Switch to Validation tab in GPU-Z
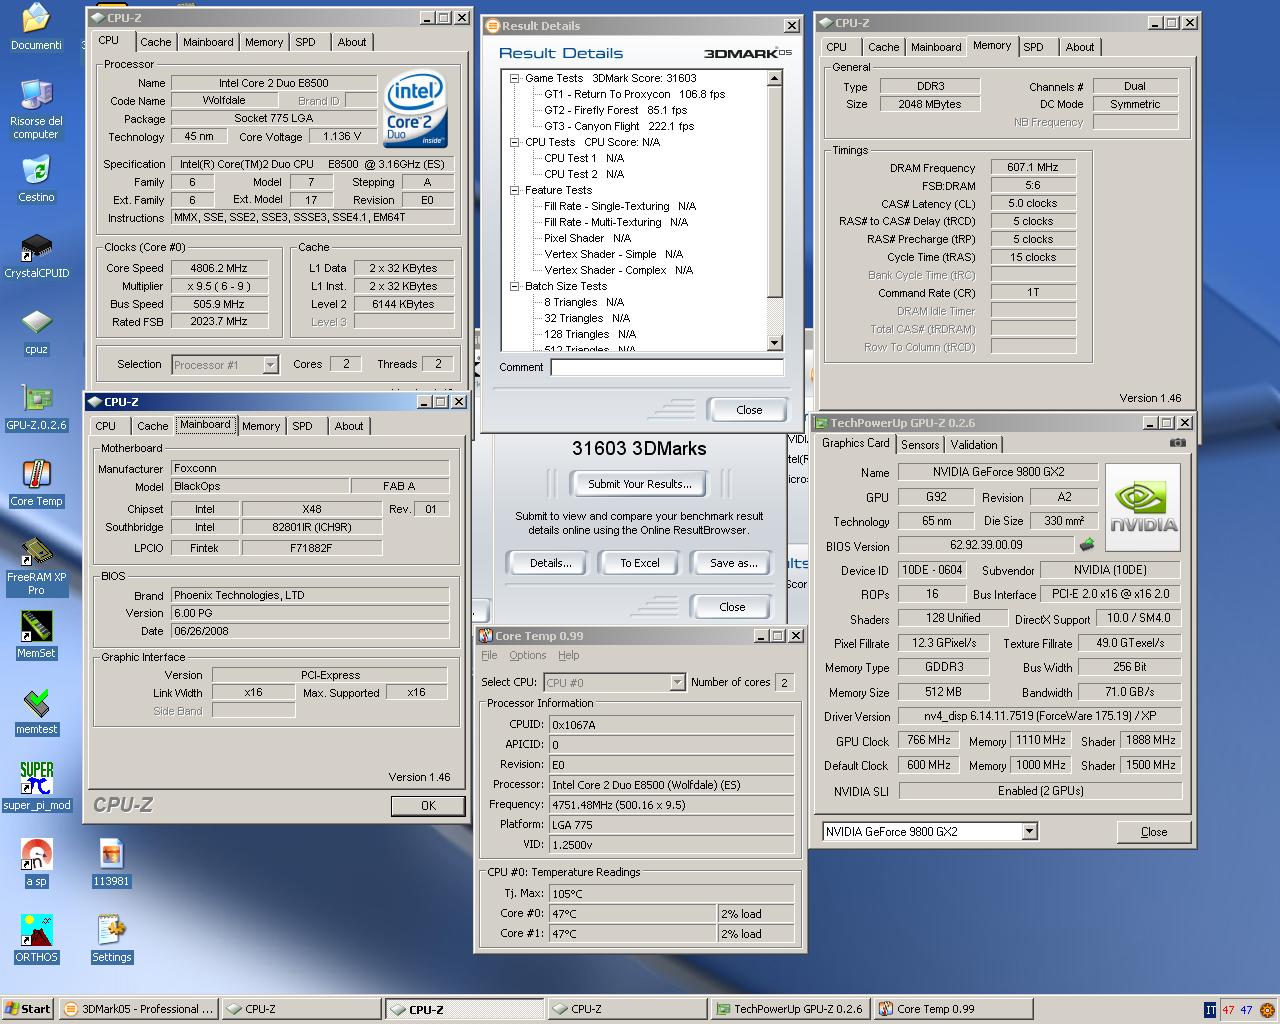Screen dimensions: 1280x1024 click(973, 445)
